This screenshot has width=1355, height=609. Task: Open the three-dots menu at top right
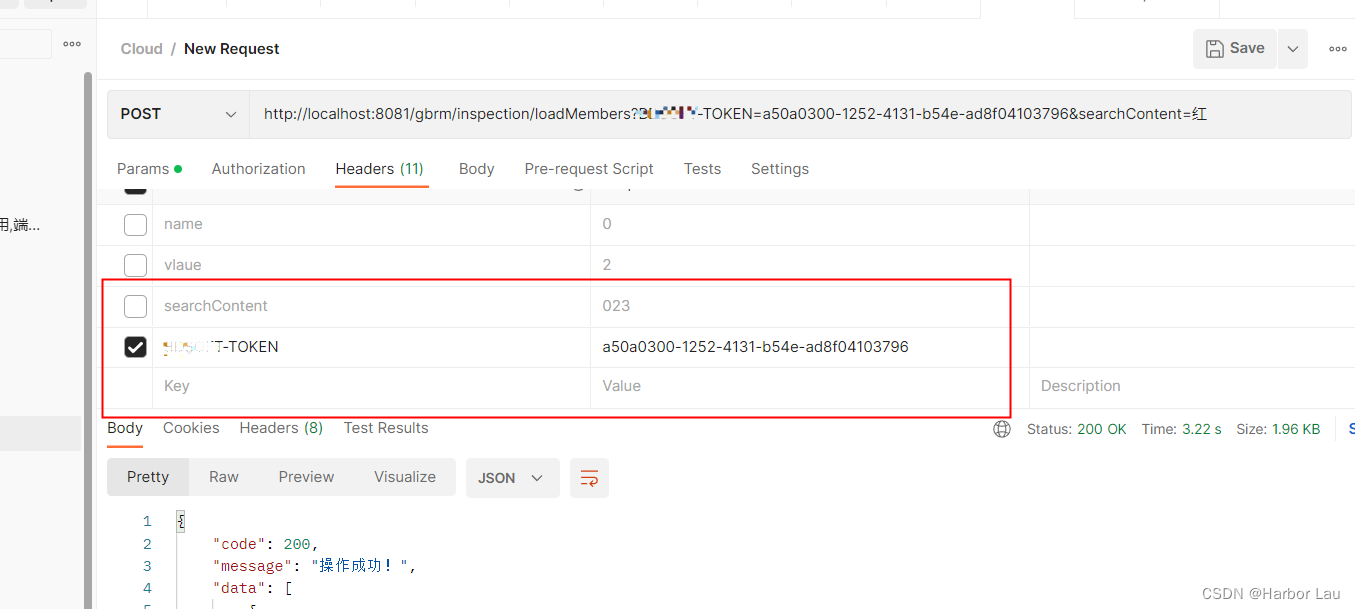(1337, 48)
